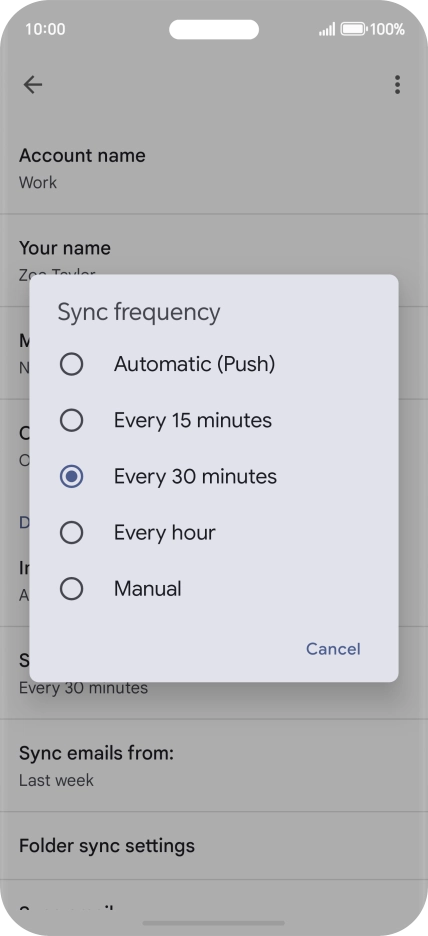
Task: Open the Sync emails from setting
Action: click(x=214, y=766)
